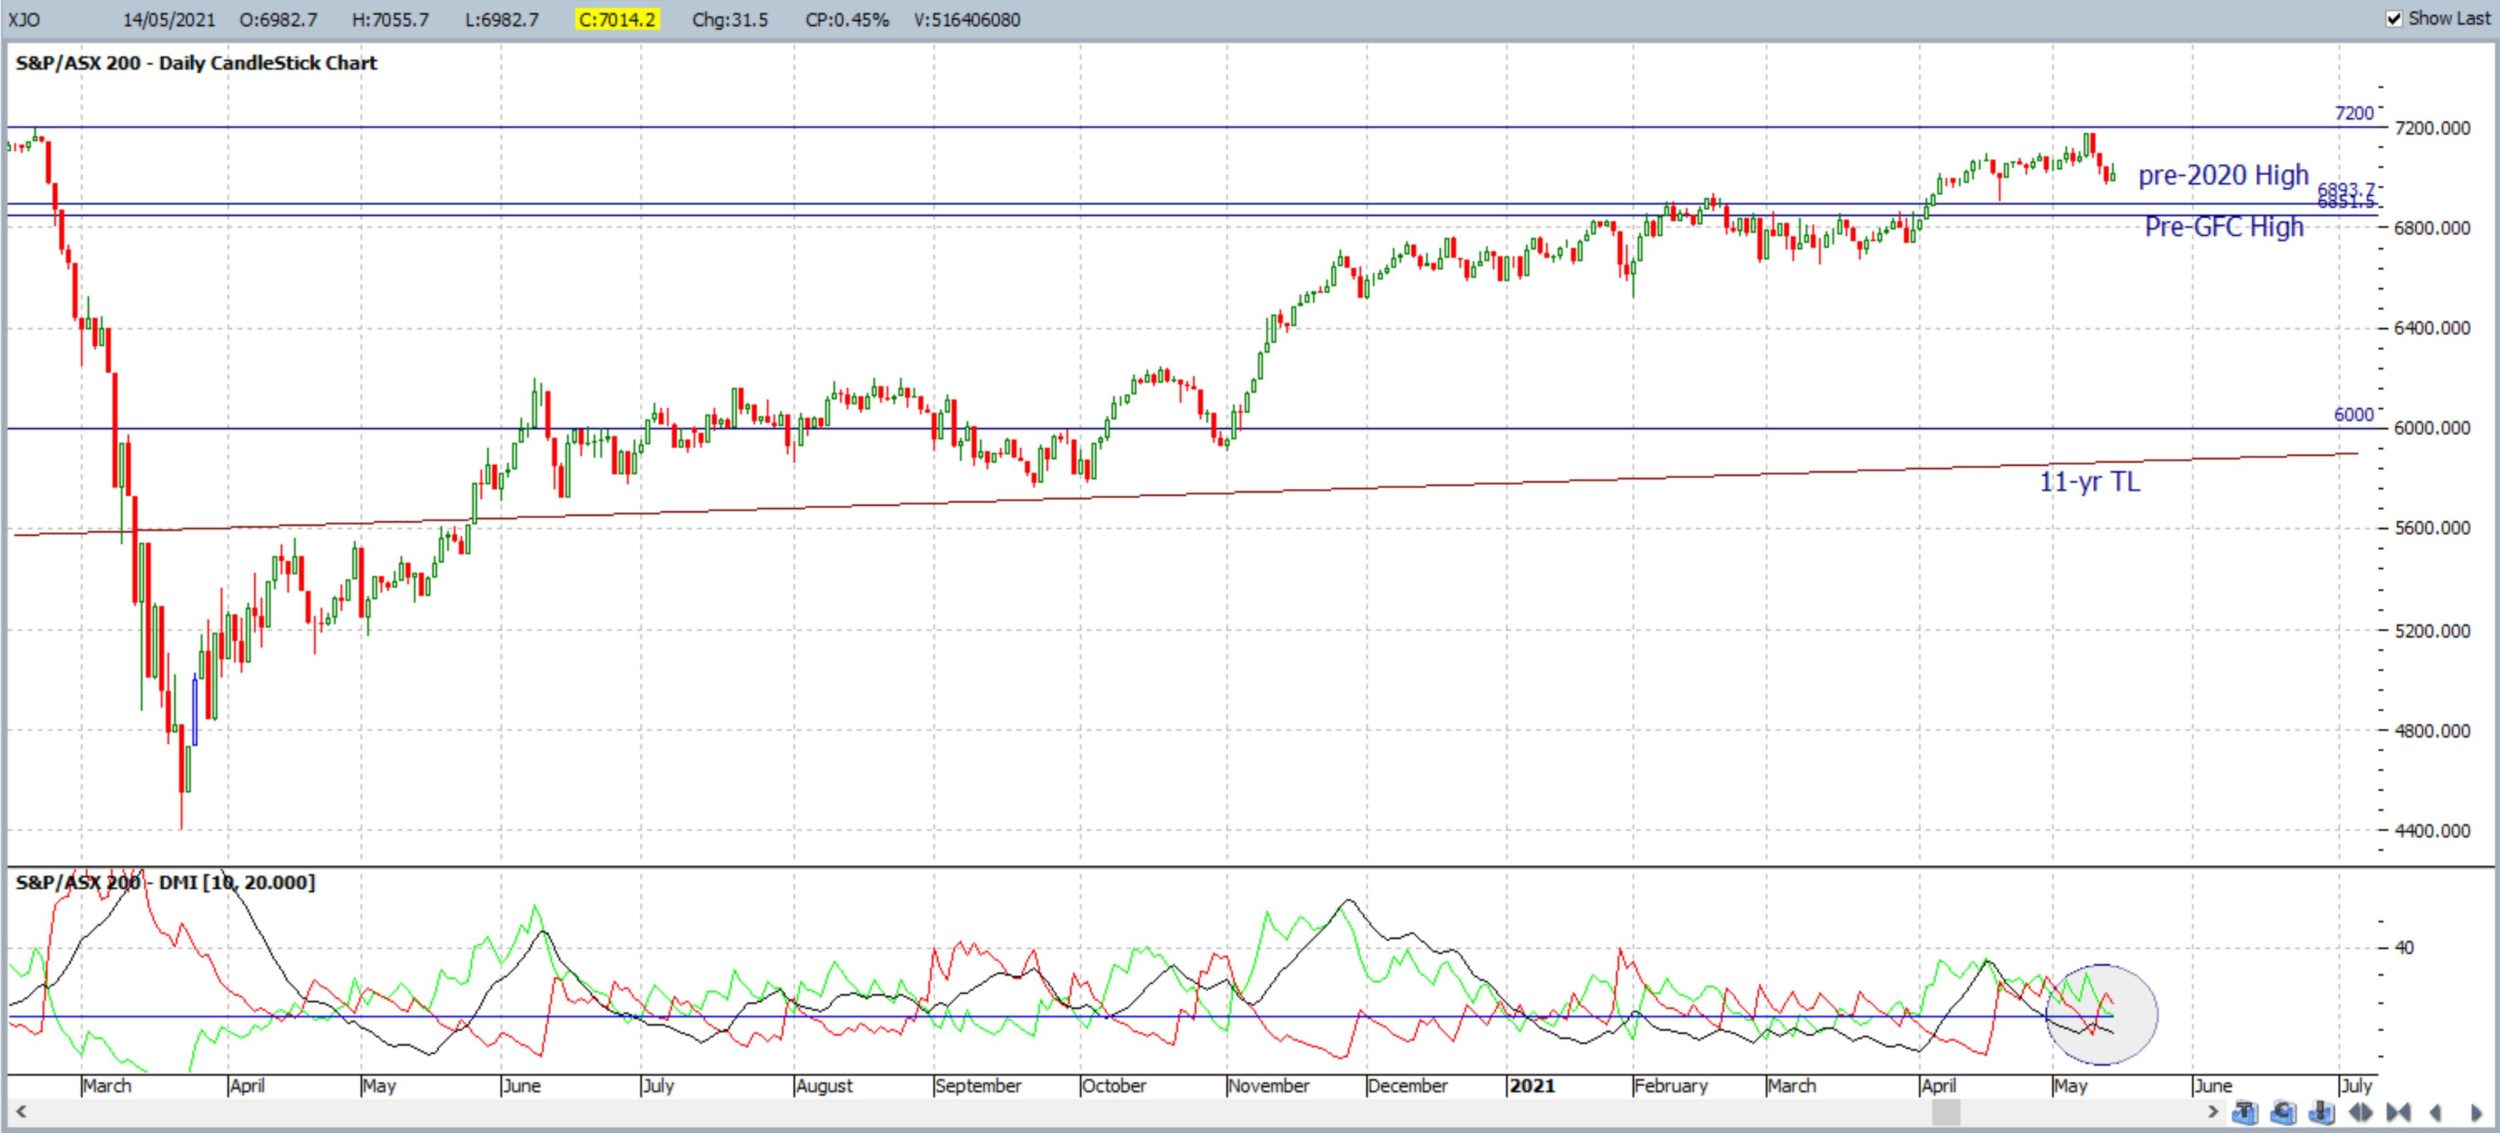Click the blue 'C' chart tool icon
This screenshot has height=1133, width=2500.
(2284, 1112)
